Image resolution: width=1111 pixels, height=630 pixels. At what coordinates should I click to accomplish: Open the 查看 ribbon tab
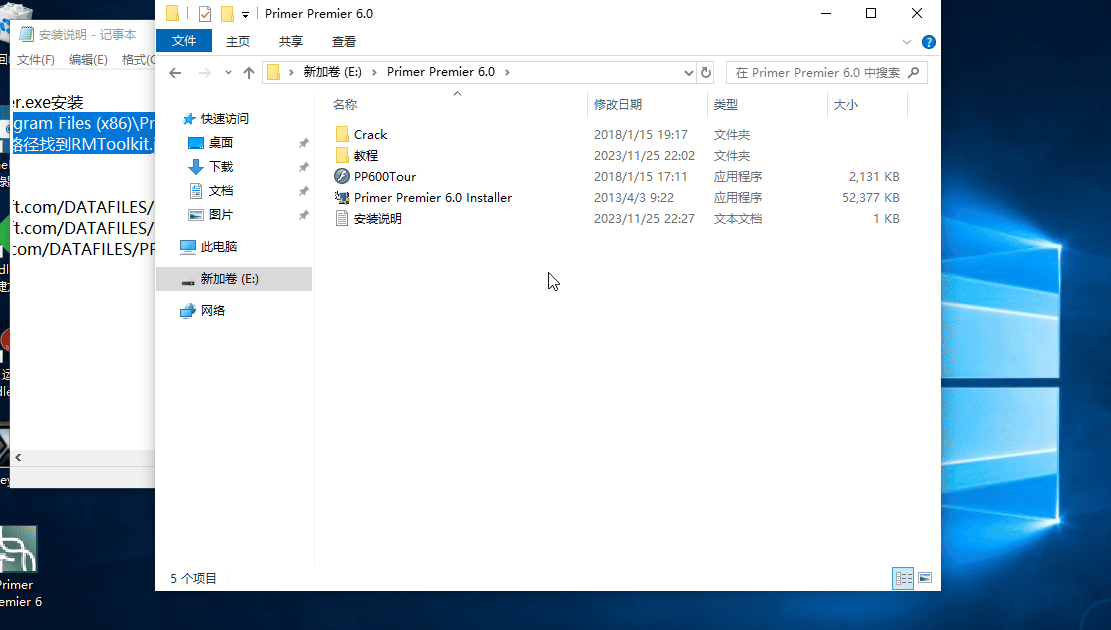pyautogui.click(x=344, y=42)
